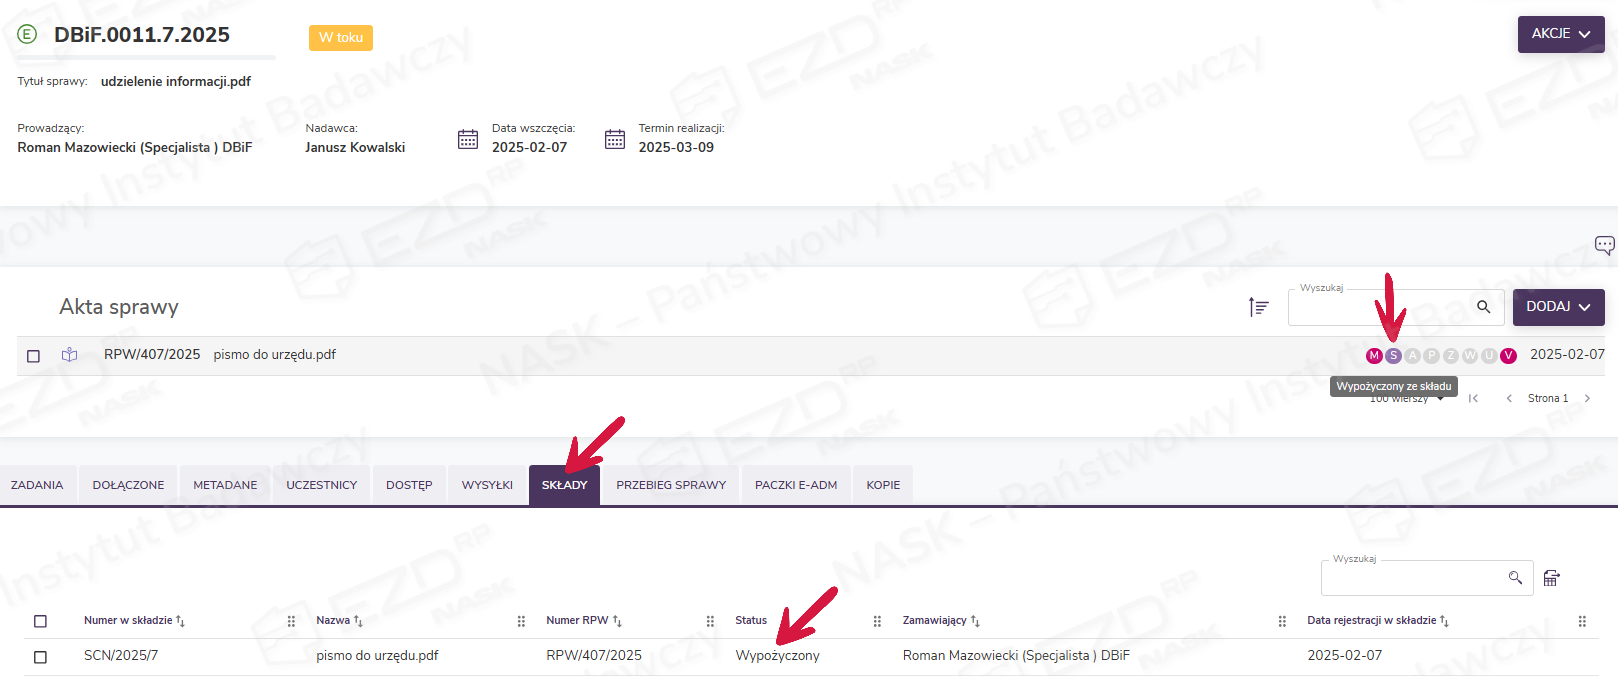
Task: Expand the DODAJ dropdown button
Action: point(1558,307)
